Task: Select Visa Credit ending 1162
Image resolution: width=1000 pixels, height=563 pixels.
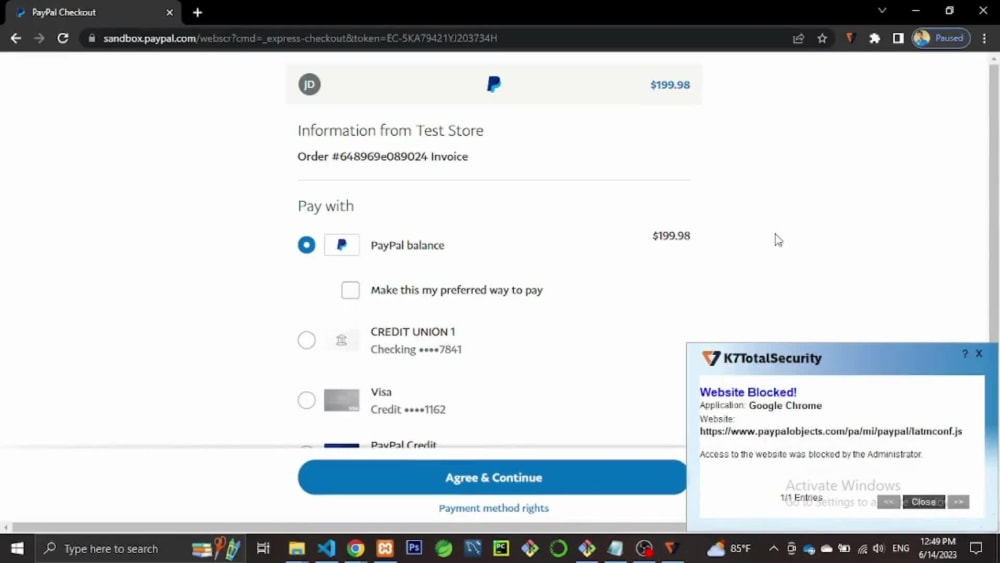Action: click(306, 400)
